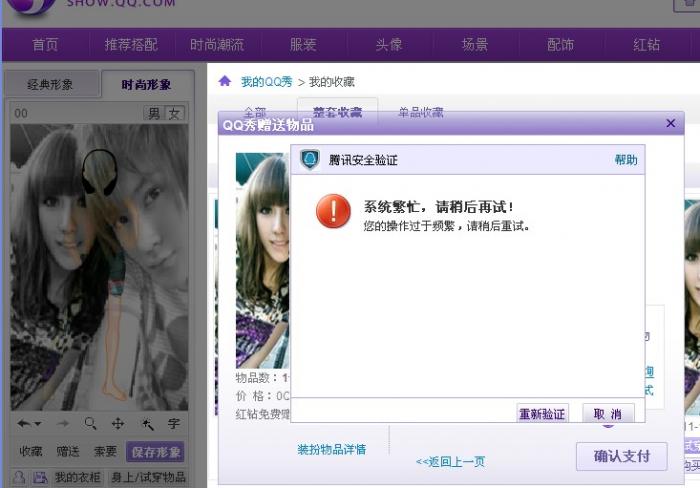Click the redo arrow under avatar preview
The image size is (700, 488).
coord(62,424)
